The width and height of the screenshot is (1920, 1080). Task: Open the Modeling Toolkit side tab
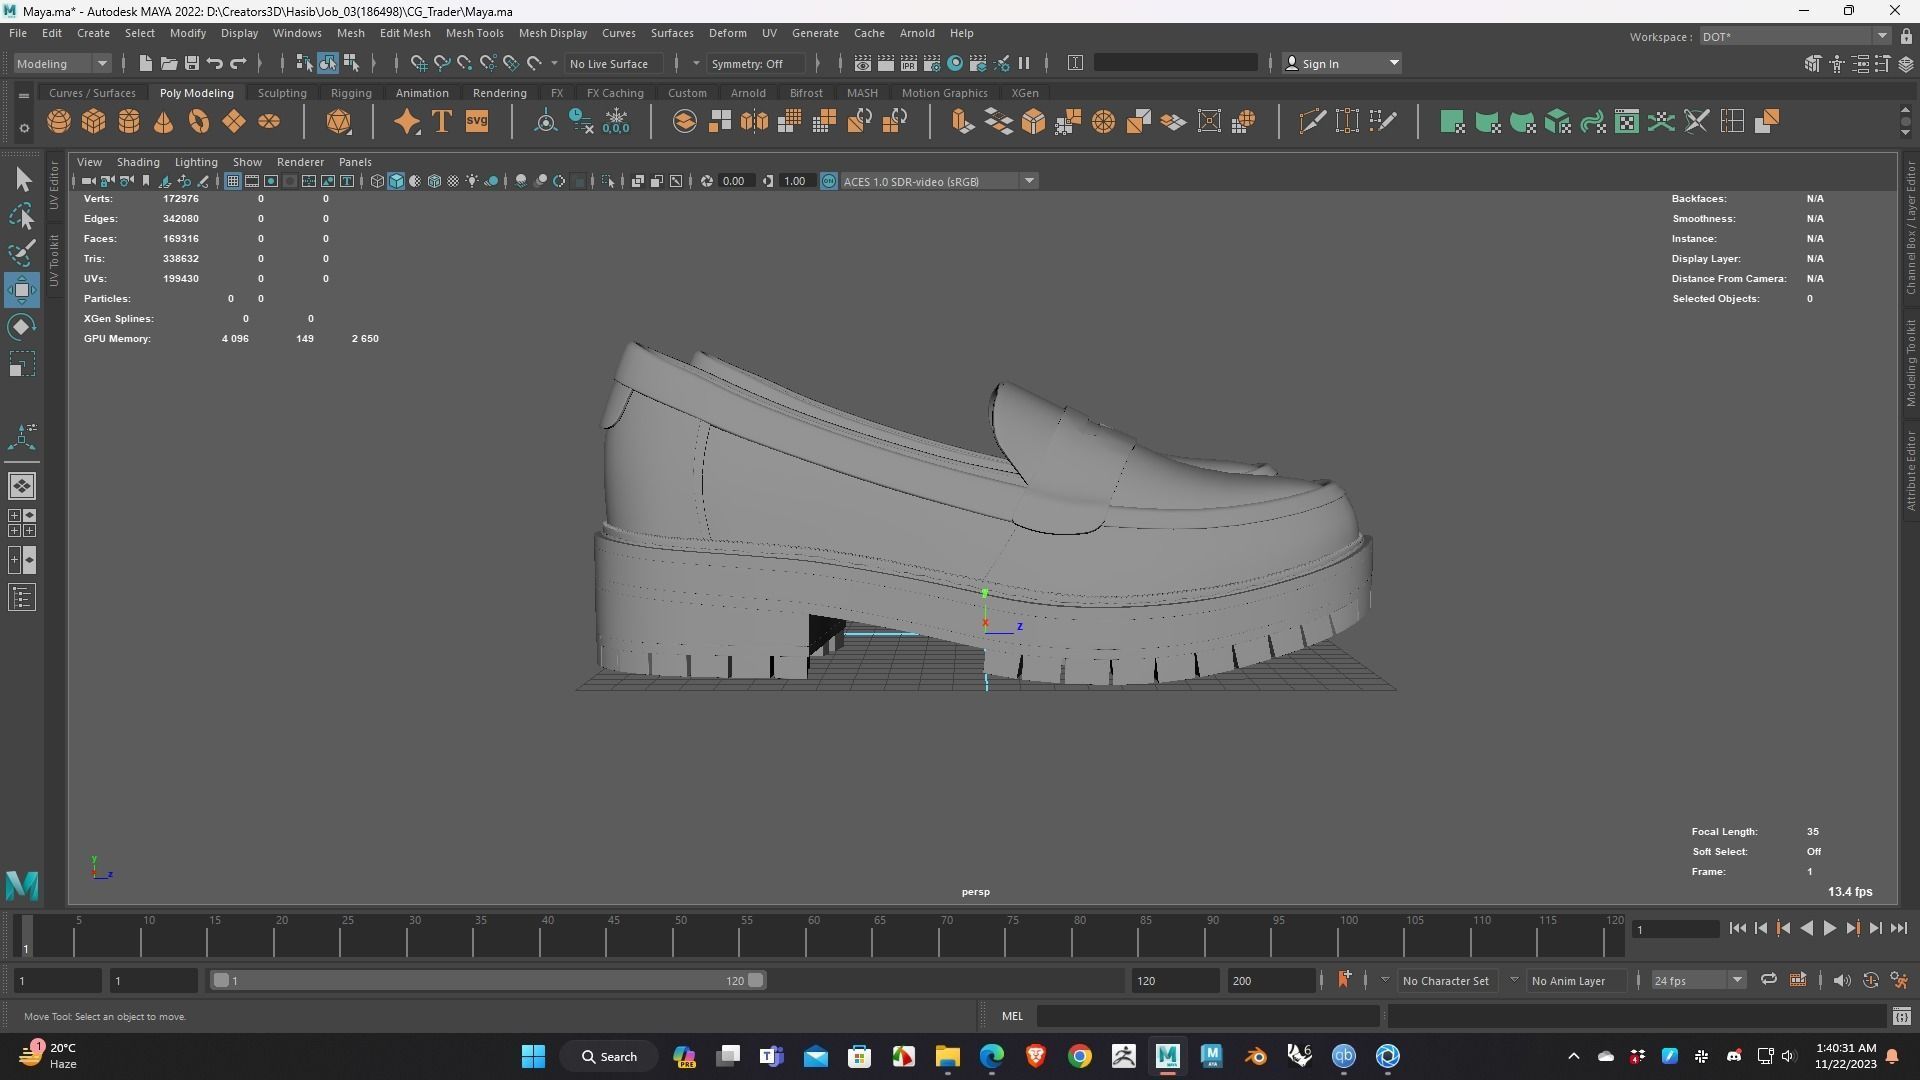point(1911,363)
